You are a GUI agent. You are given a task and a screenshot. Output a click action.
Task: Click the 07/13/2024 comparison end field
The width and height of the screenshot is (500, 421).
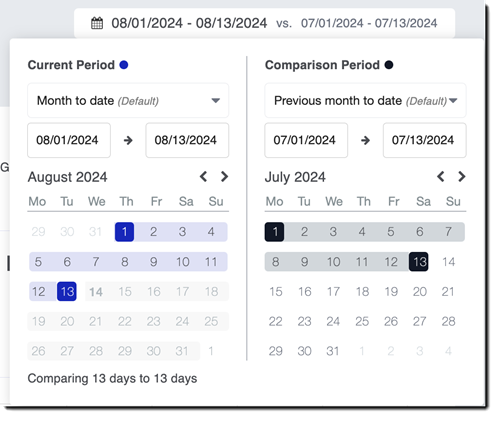tap(425, 140)
